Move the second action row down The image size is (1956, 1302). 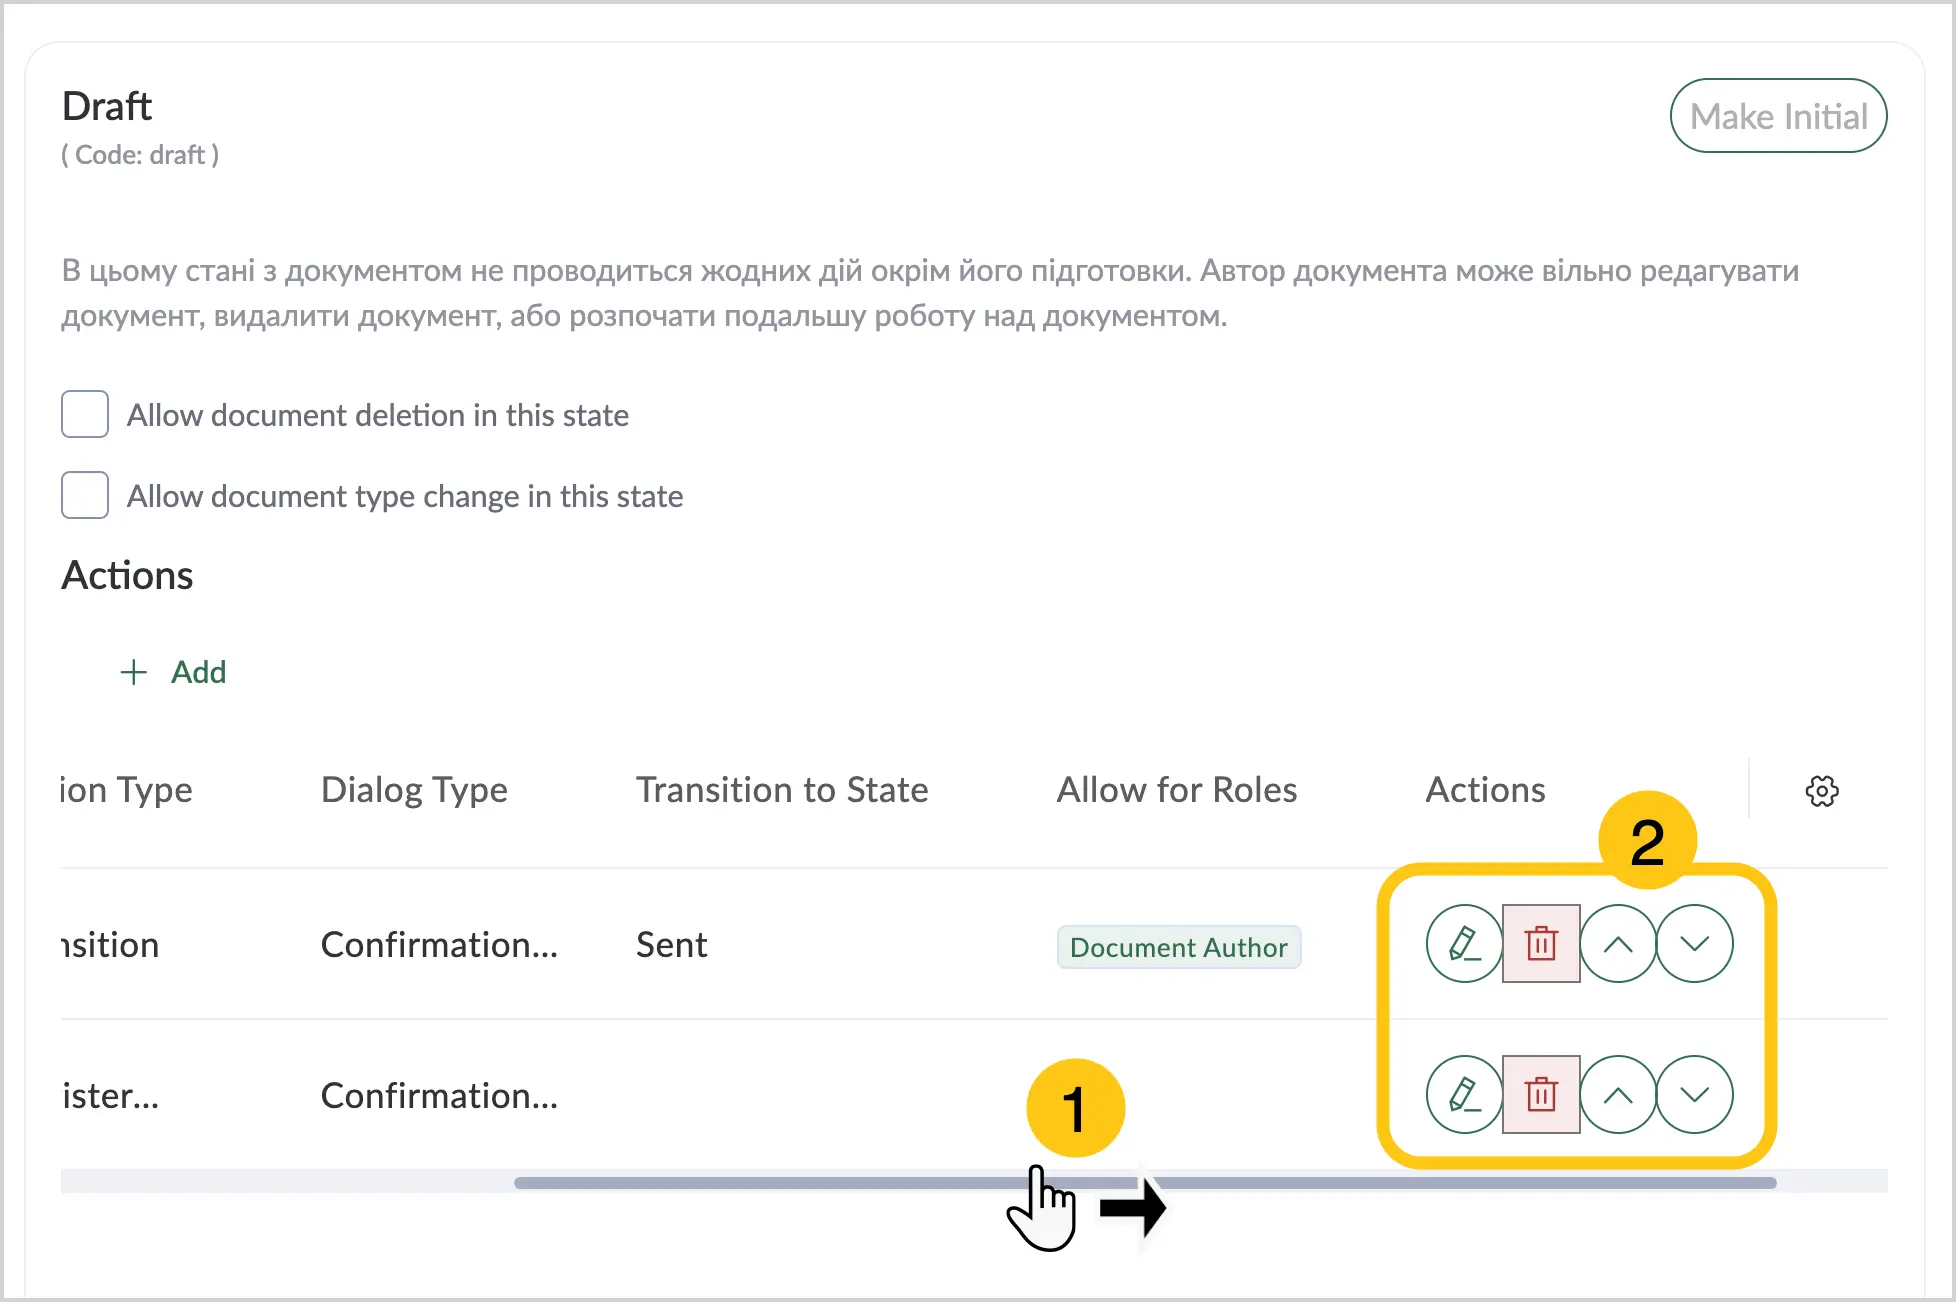(1695, 1095)
